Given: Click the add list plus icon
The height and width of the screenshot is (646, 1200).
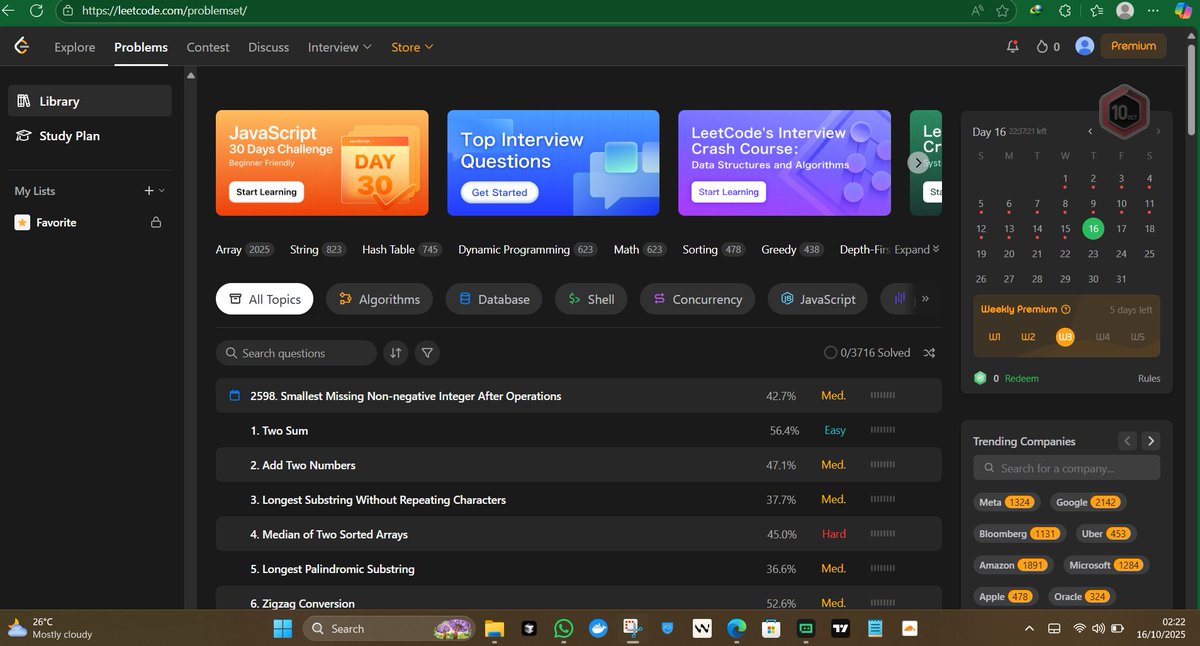Looking at the screenshot, I should (149, 191).
